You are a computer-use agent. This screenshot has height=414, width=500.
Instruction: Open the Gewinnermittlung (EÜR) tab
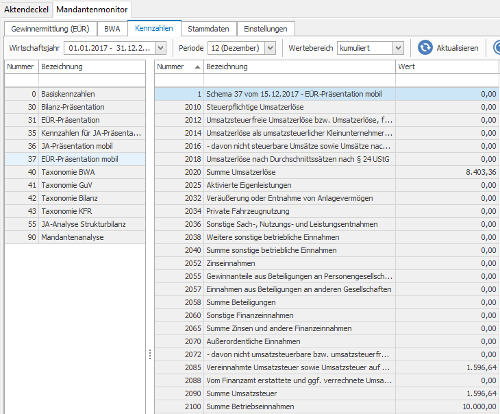(x=50, y=29)
